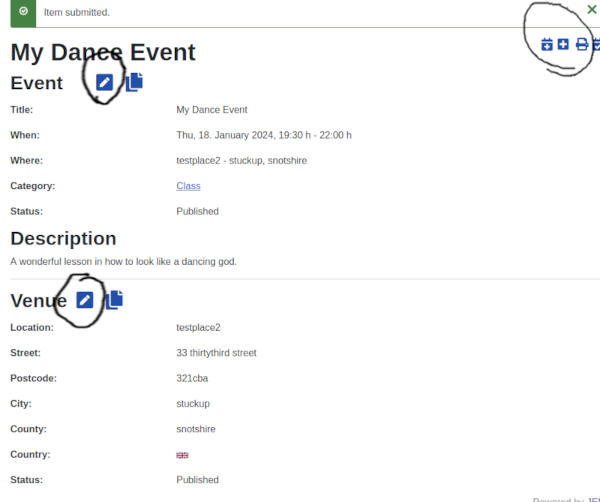Click the County value 'snotshire'

[x=196, y=429]
